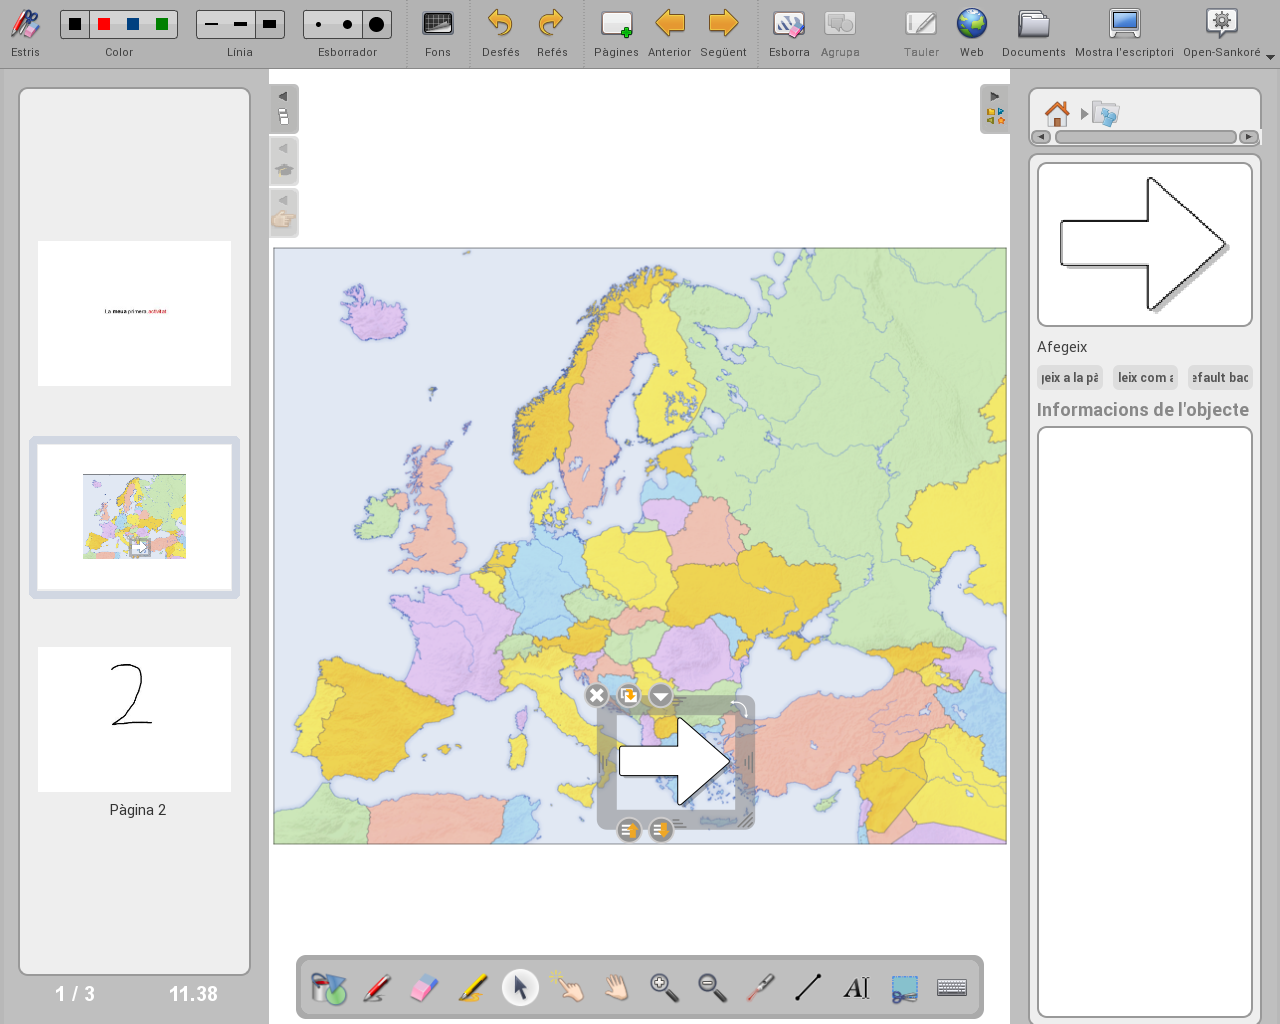Open the virtual keyboard

pyautogui.click(x=952, y=988)
